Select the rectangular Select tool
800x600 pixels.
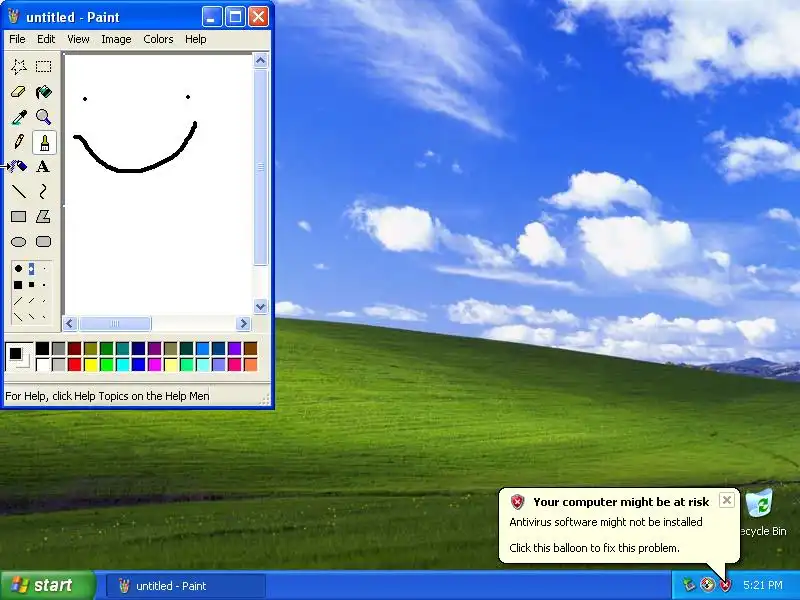(43, 66)
